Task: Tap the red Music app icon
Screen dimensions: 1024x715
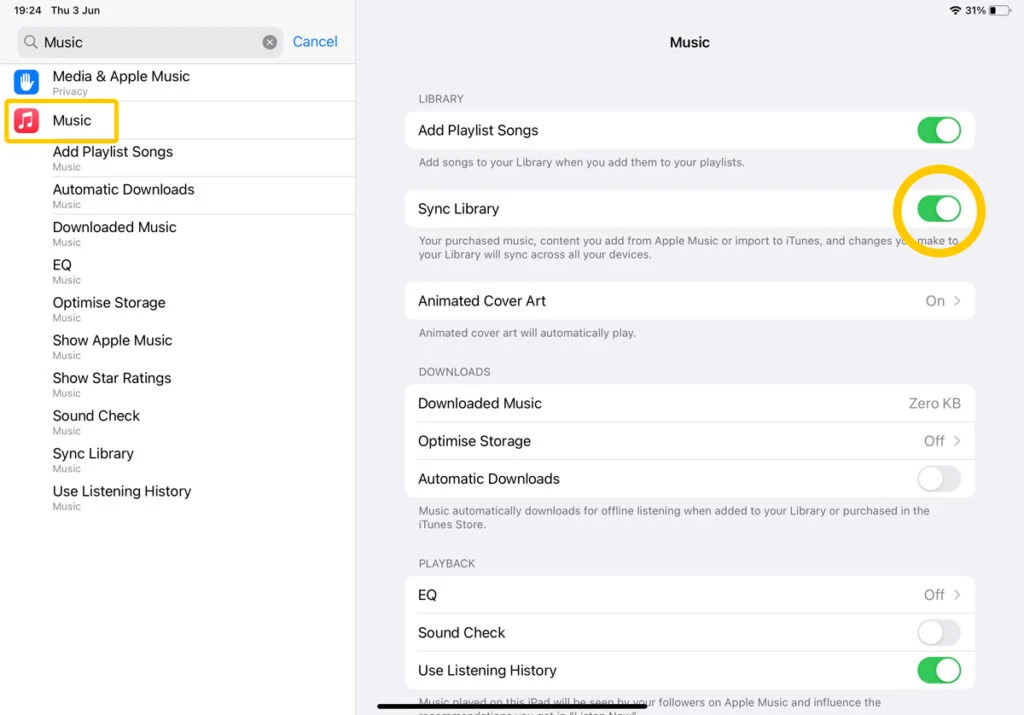Action: 26,121
